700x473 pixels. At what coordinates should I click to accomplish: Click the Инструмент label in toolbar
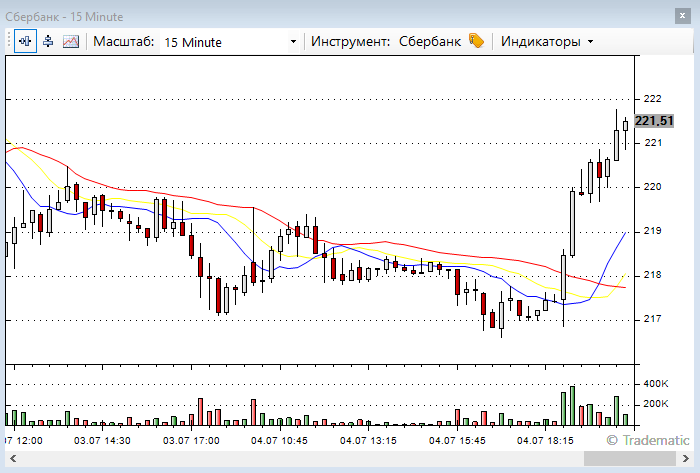[350, 41]
